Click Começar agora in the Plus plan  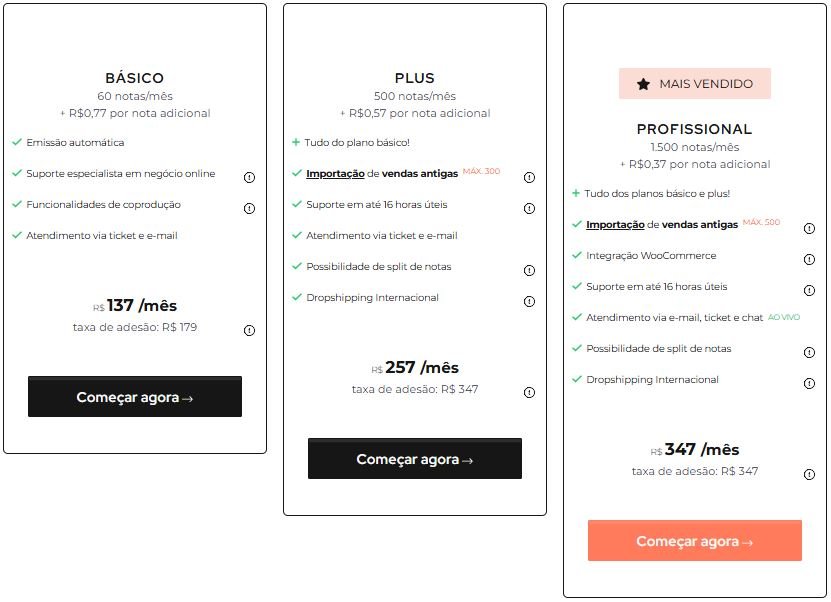click(x=414, y=459)
